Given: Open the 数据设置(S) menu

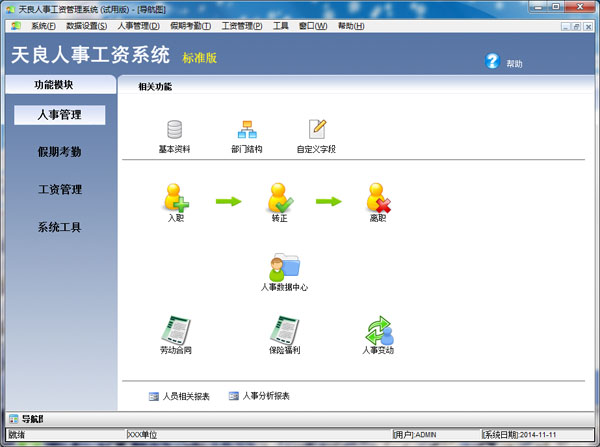Looking at the screenshot, I should pyautogui.click(x=86, y=26).
